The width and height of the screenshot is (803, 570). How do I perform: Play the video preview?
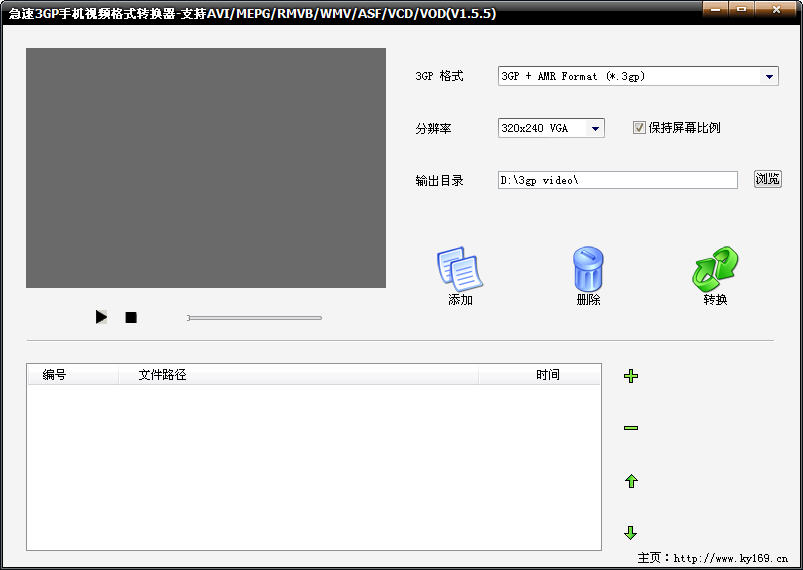point(101,317)
